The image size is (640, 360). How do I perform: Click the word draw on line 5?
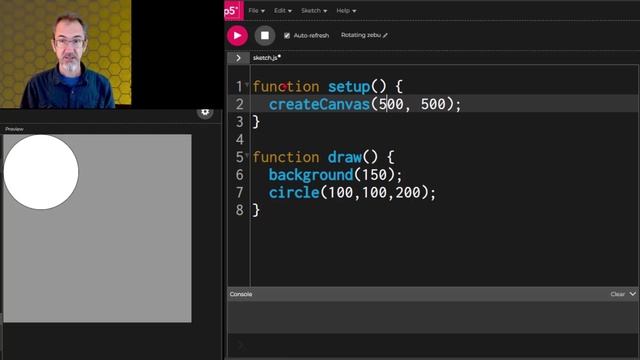coord(344,157)
